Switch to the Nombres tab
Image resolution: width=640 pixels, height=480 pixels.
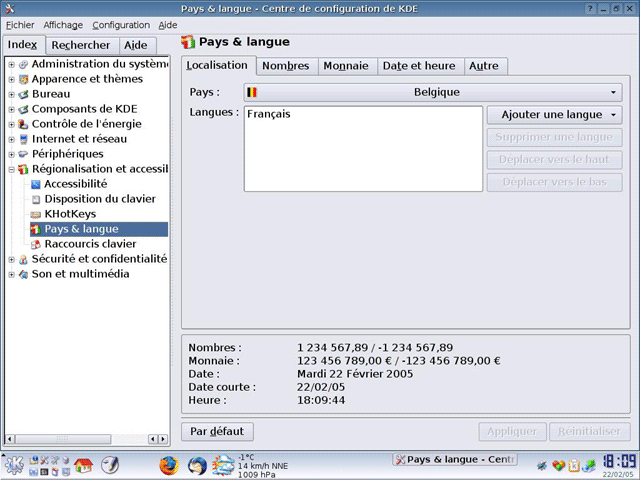(x=286, y=66)
